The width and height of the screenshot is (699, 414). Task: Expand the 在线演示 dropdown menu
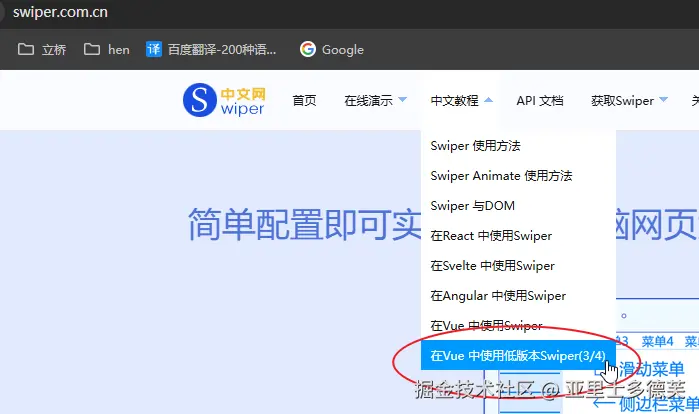pos(375,101)
